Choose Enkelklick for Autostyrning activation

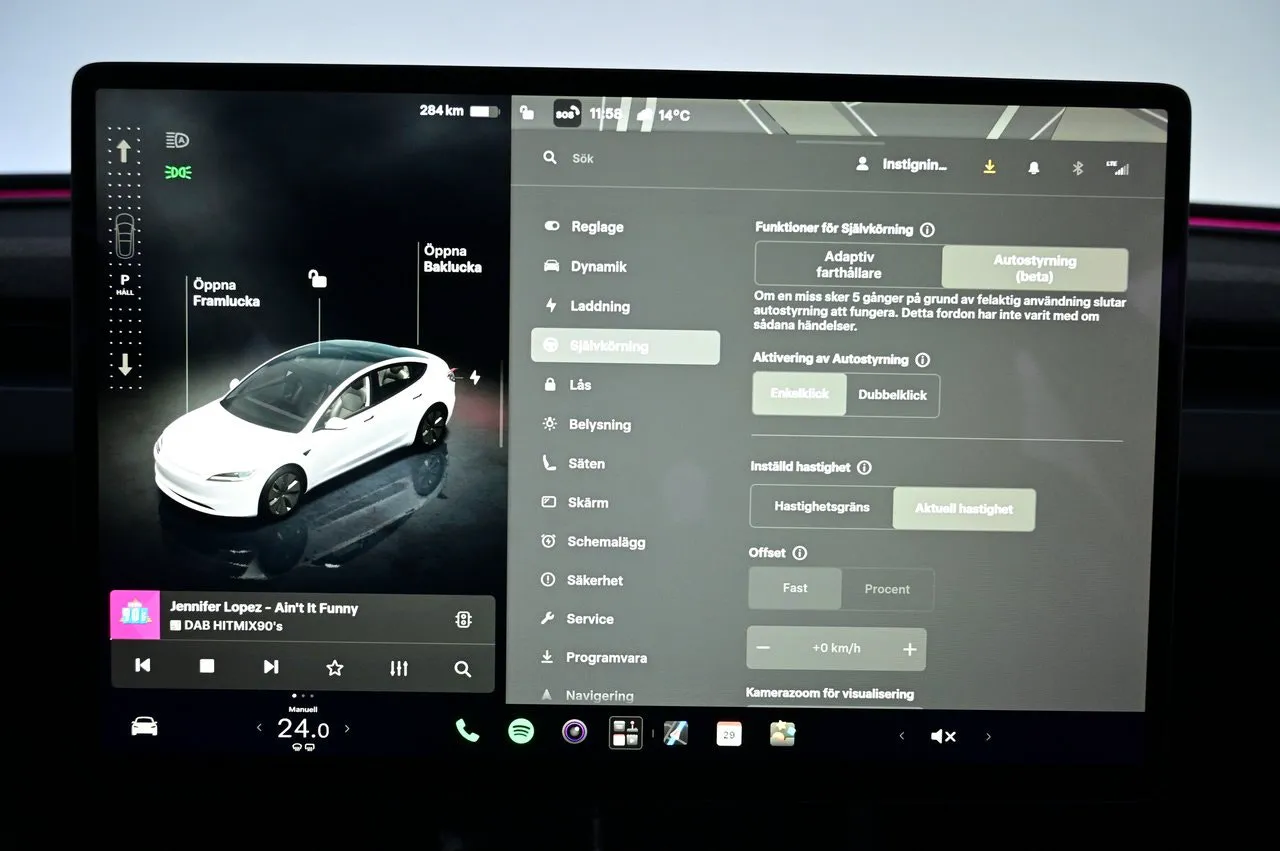(800, 394)
